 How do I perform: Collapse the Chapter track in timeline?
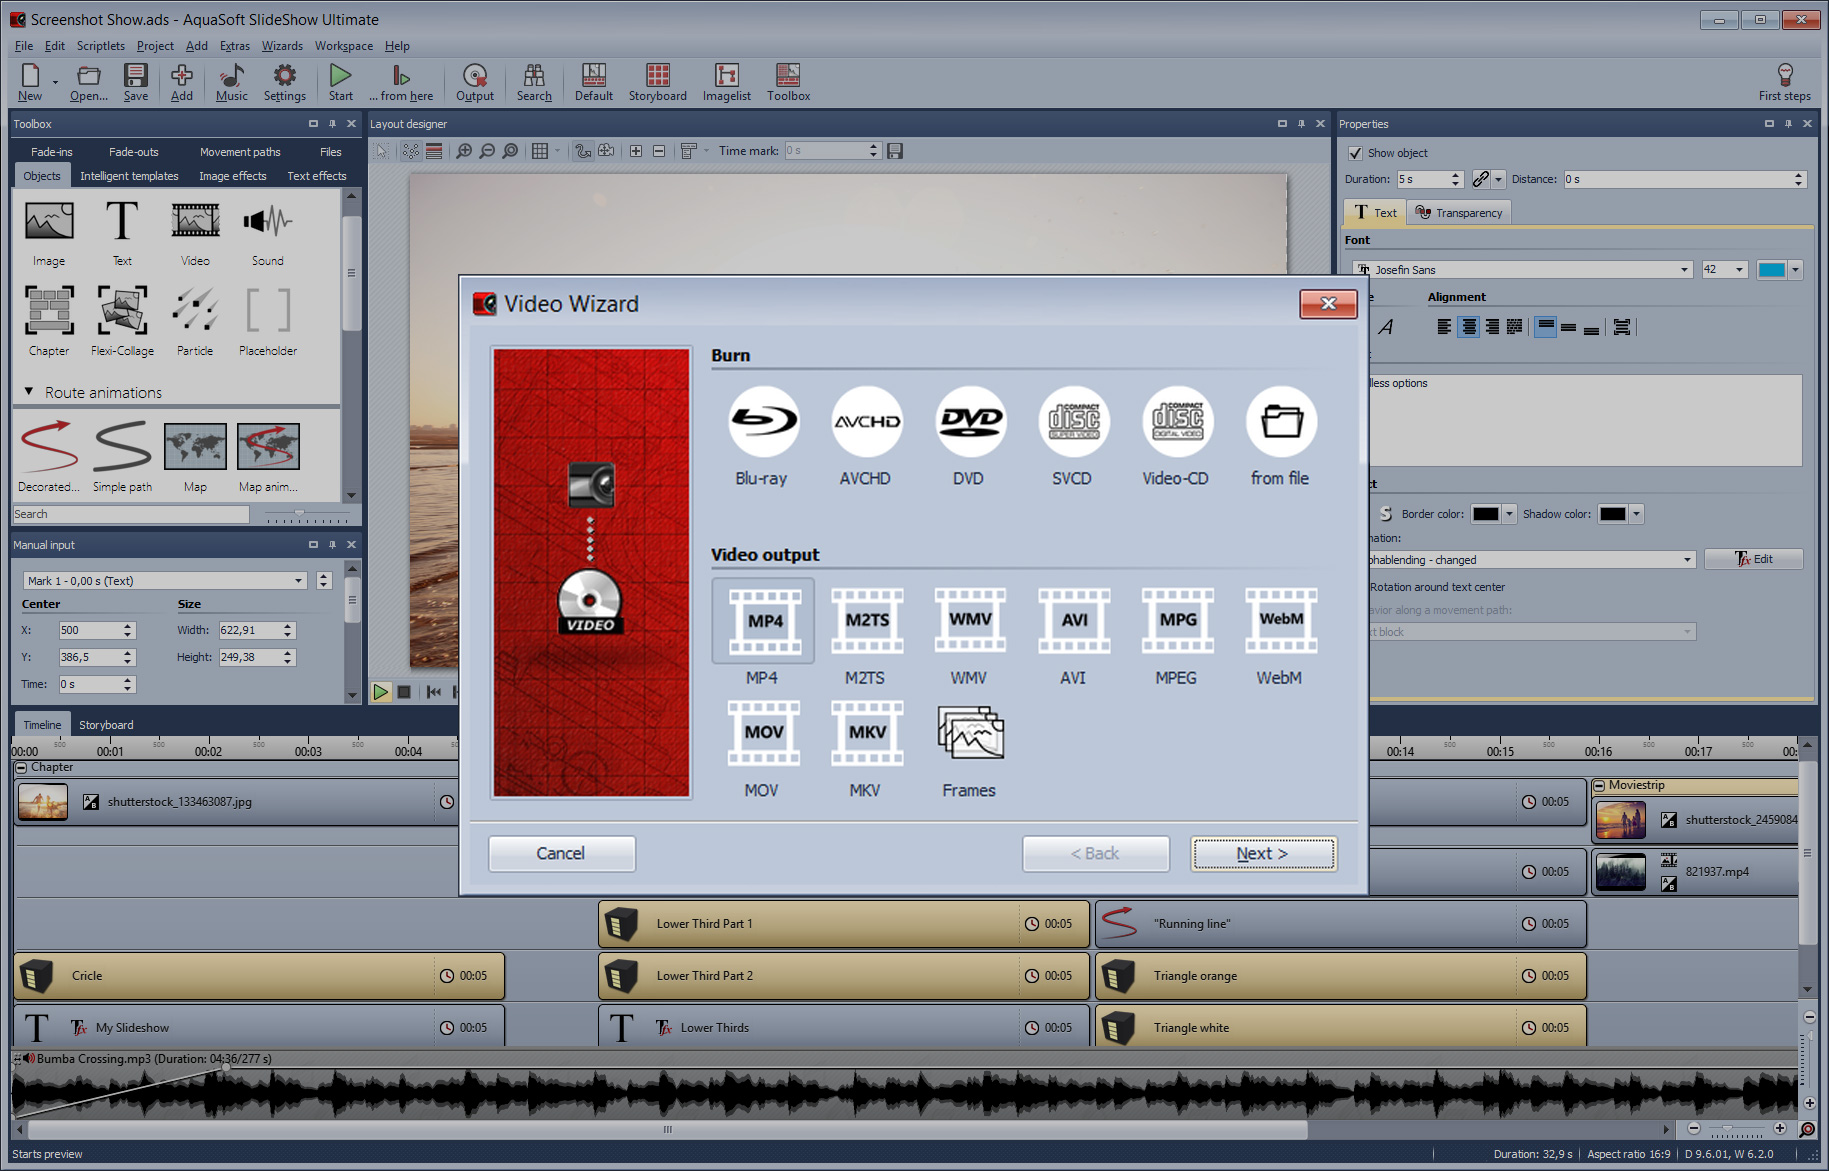tap(21, 768)
